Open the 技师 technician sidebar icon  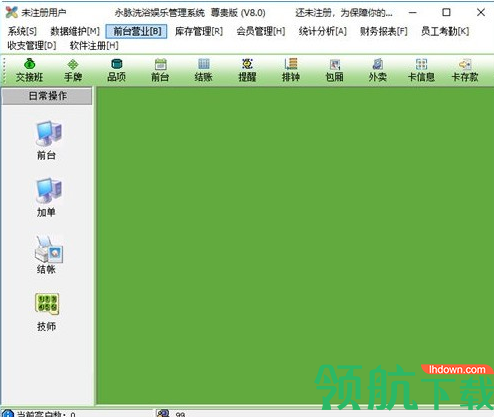(47, 312)
